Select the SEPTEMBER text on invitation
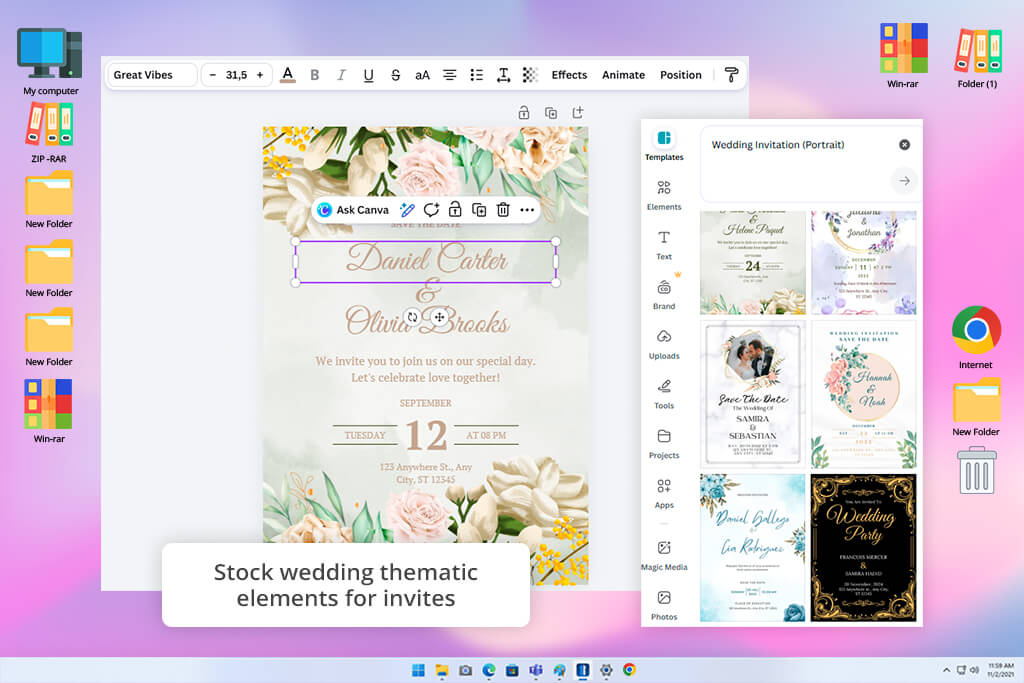This screenshot has height=683, width=1024. pos(426,403)
